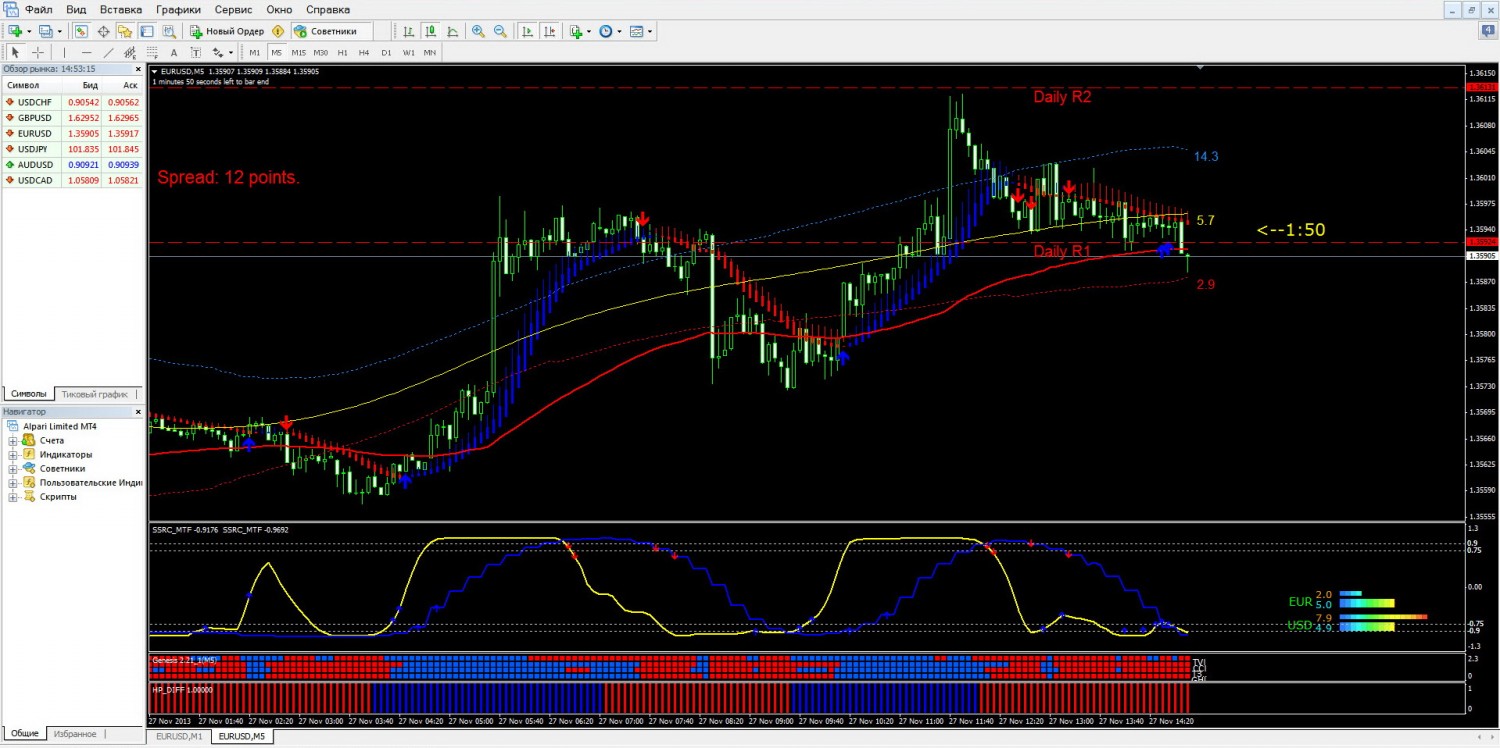
Task: Set timeframe to H1
Action: pos(343,52)
